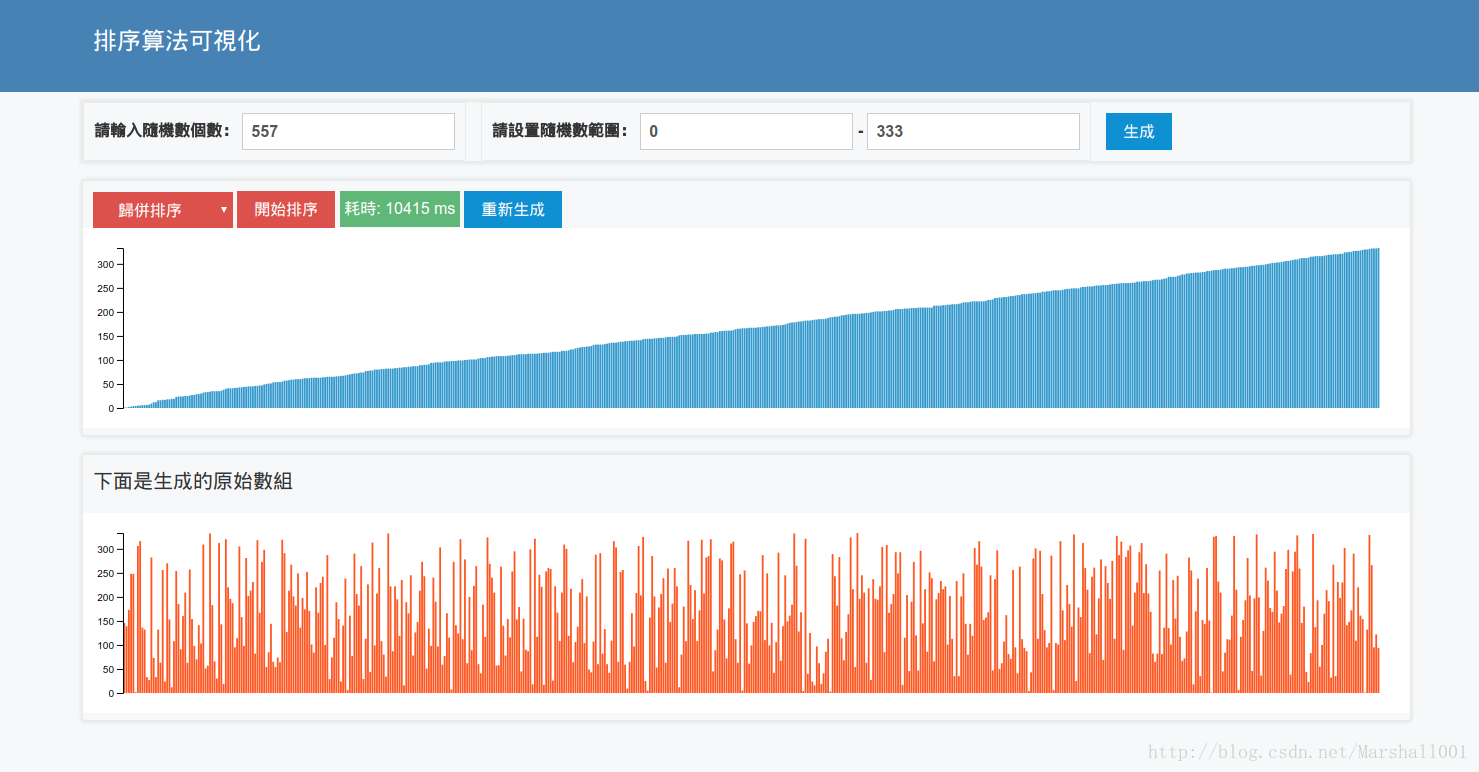Click the range minimum field showing 0
The image size is (1479, 772).
click(746, 132)
